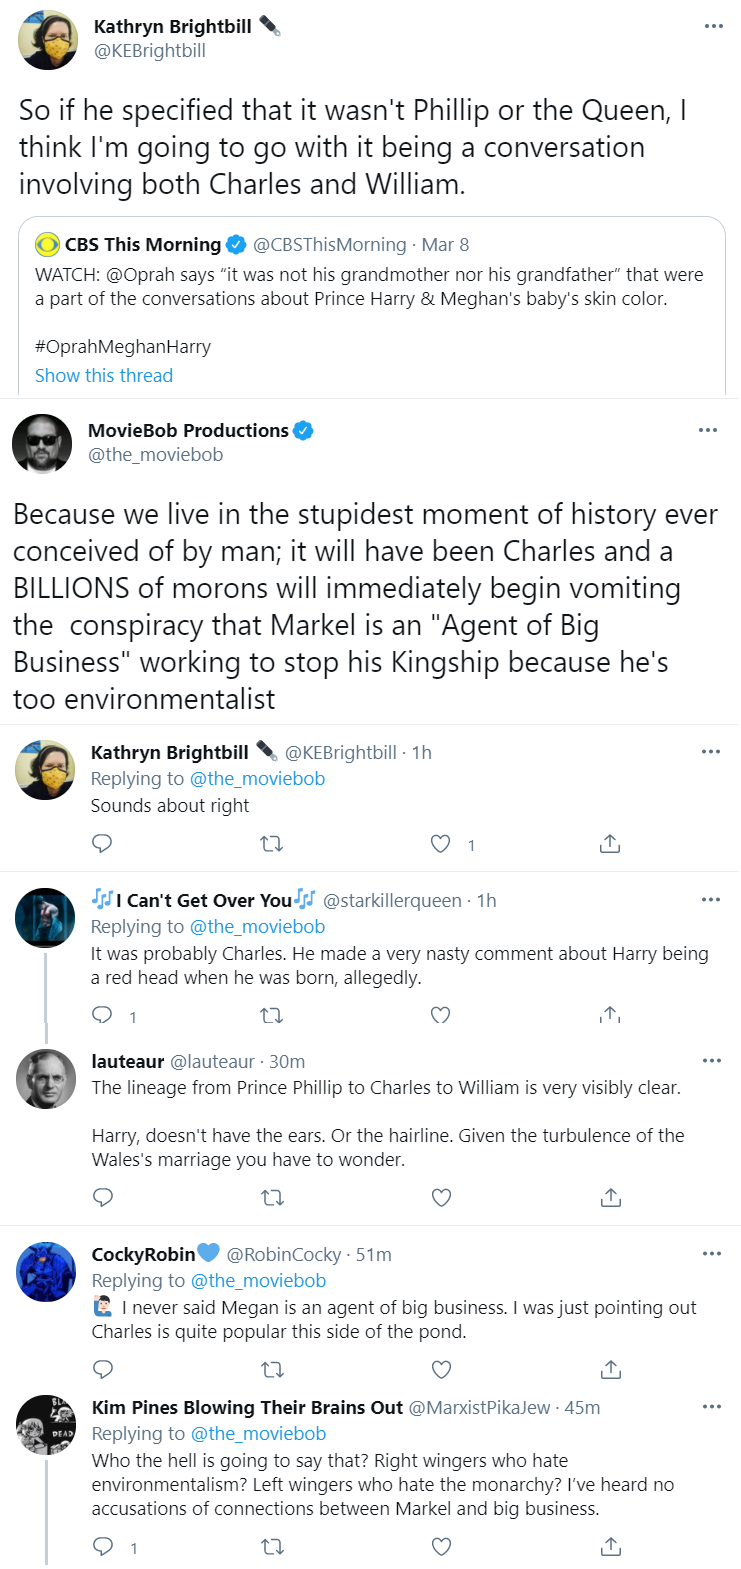Open the @CBSThisMorning handle in quoted tweet
The width and height of the screenshot is (741, 1569).
click(330, 245)
